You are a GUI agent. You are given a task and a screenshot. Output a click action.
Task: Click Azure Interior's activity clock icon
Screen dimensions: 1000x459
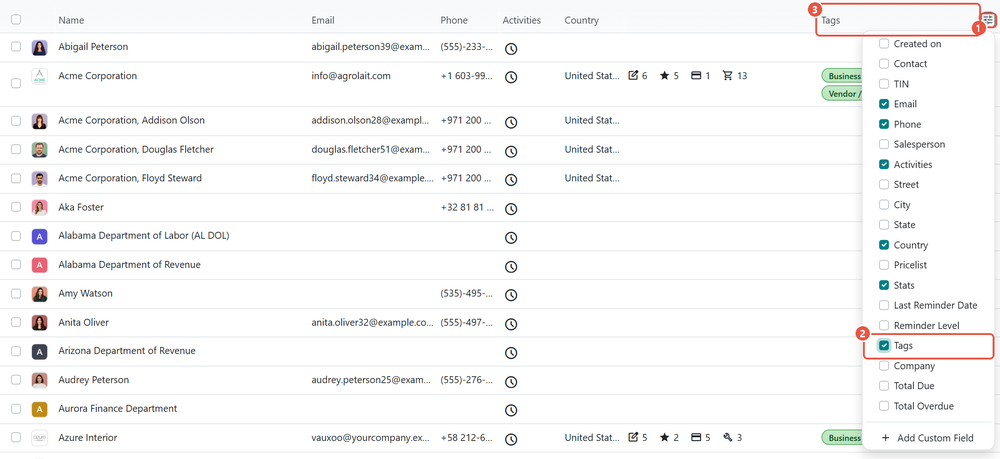pyautogui.click(x=511, y=439)
